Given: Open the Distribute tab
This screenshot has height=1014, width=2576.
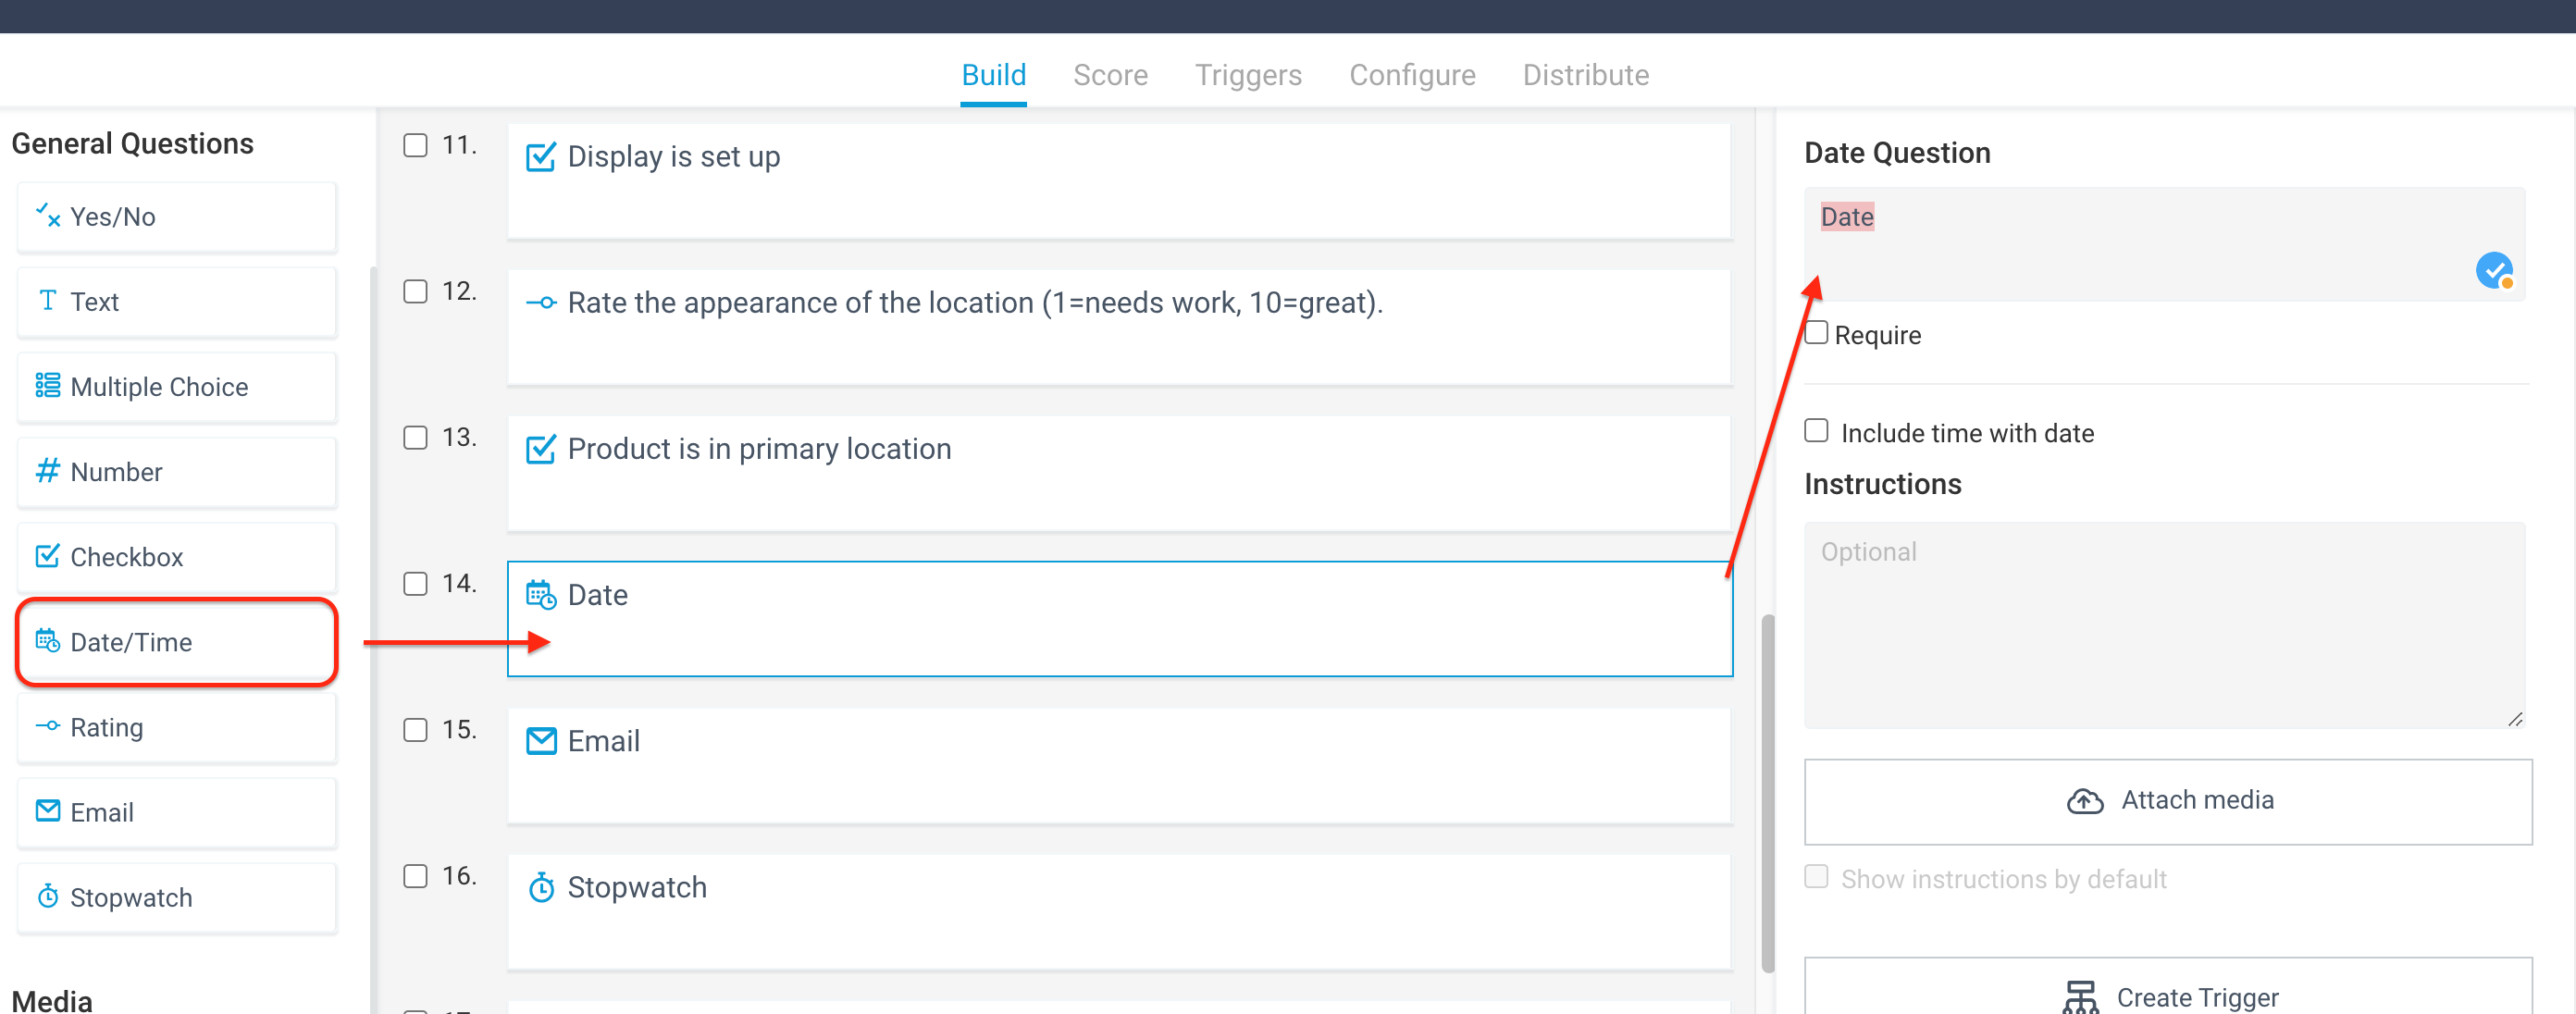Looking at the screenshot, I should [1585, 75].
